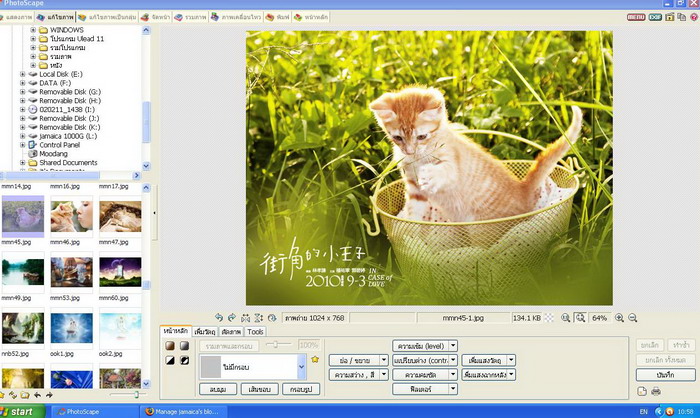
Task: Open arbitrary rotation tool icon
Action: click(x=272, y=318)
